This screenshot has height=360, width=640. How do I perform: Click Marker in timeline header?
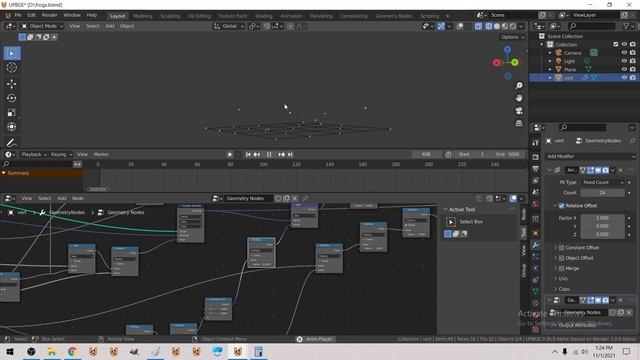101,154
